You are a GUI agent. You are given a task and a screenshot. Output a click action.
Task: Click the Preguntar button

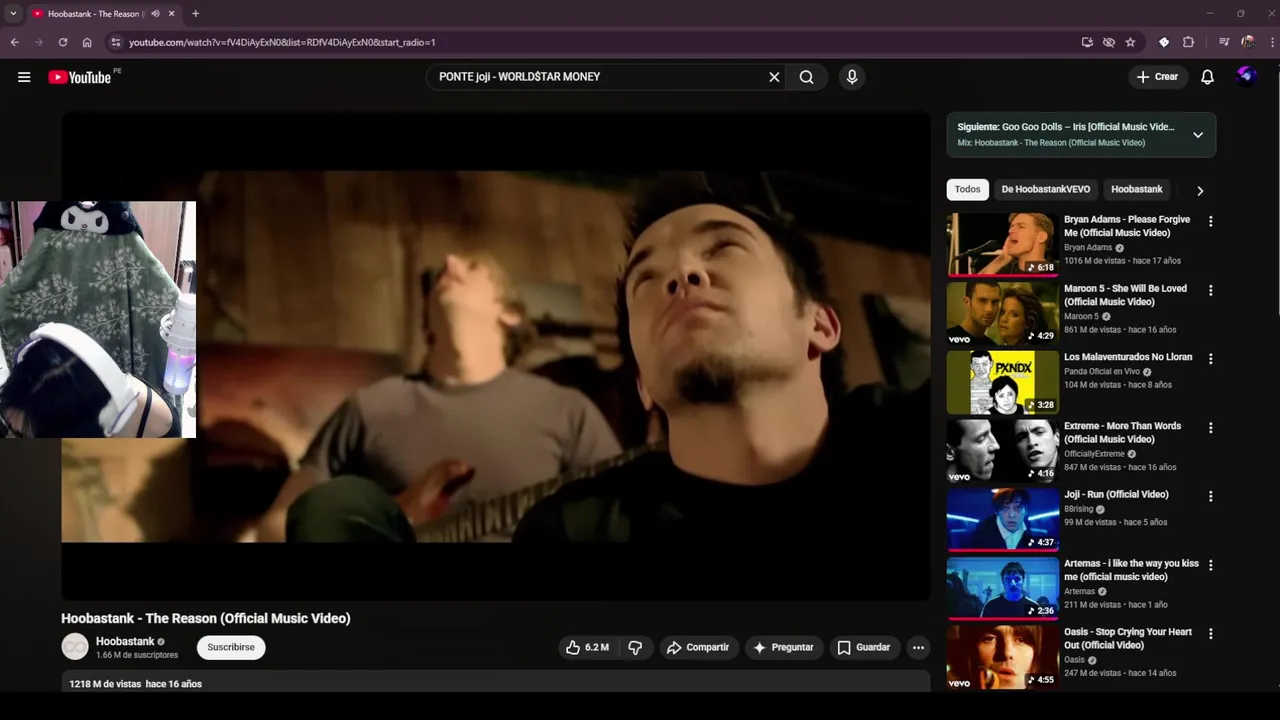pos(783,648)
